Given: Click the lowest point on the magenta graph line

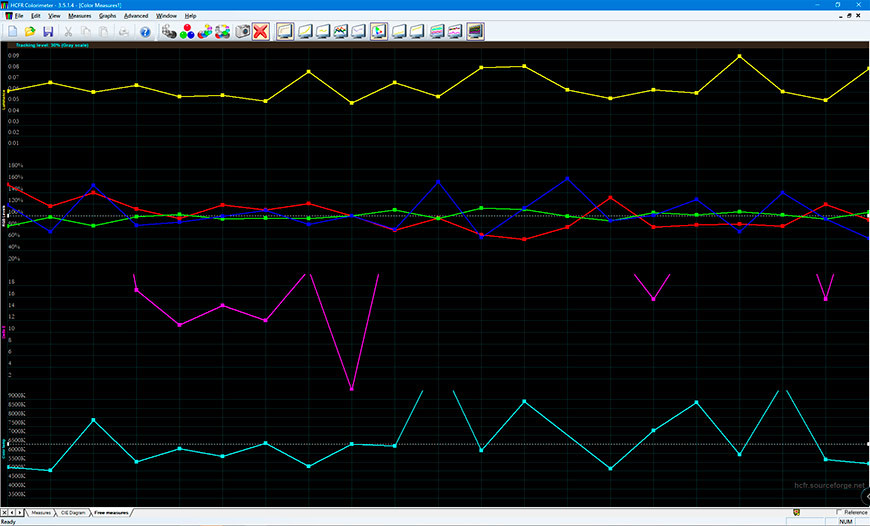Looking at the screenshot, I should (351, 388).
